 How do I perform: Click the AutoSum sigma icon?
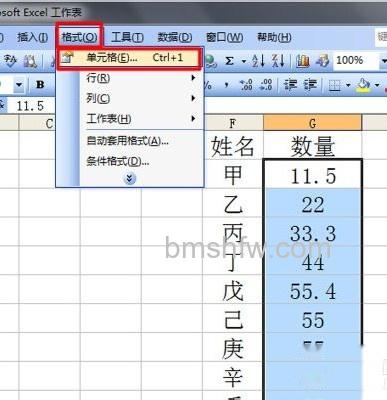pyautogui.click(x=229, y=61)
